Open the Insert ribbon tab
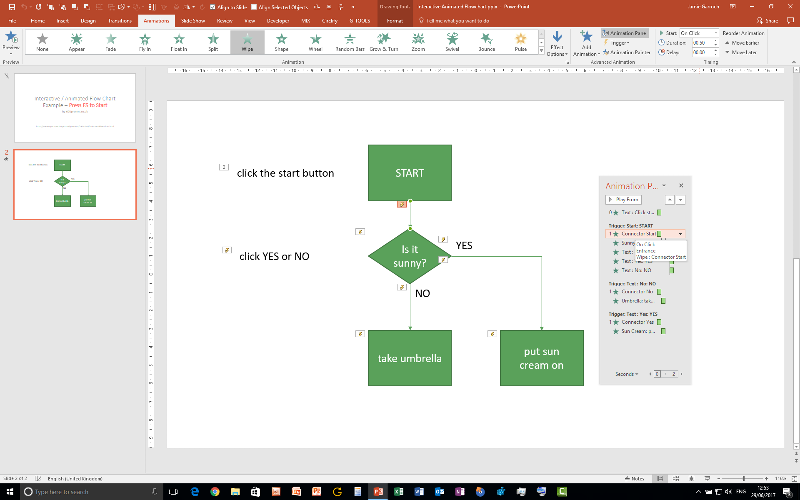The image size is (800, 500). pos(64,19)
